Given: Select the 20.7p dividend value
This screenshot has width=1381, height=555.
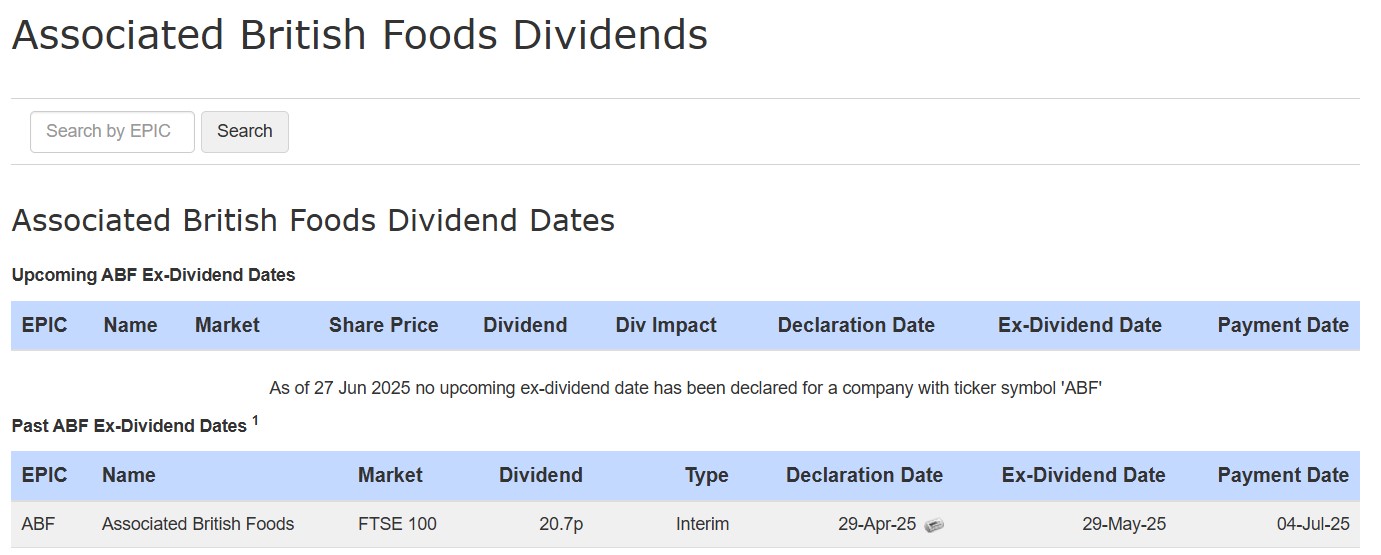Looking at the screenshot, I should [560, 524].
